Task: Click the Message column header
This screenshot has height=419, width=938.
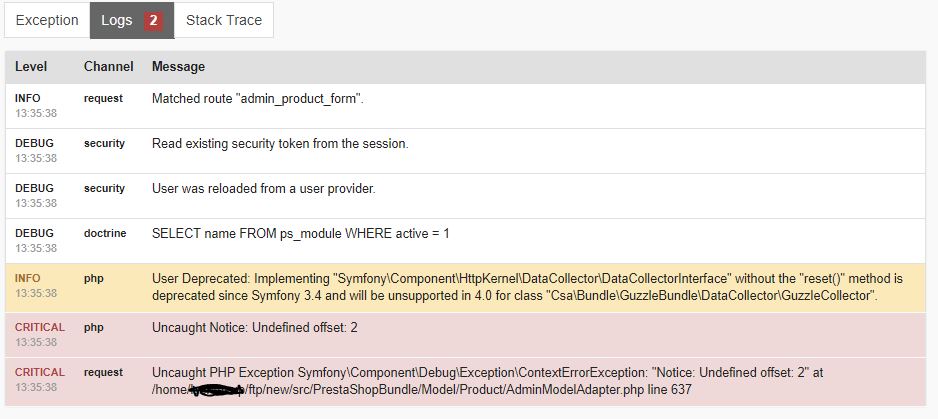Action: [178, 67]
